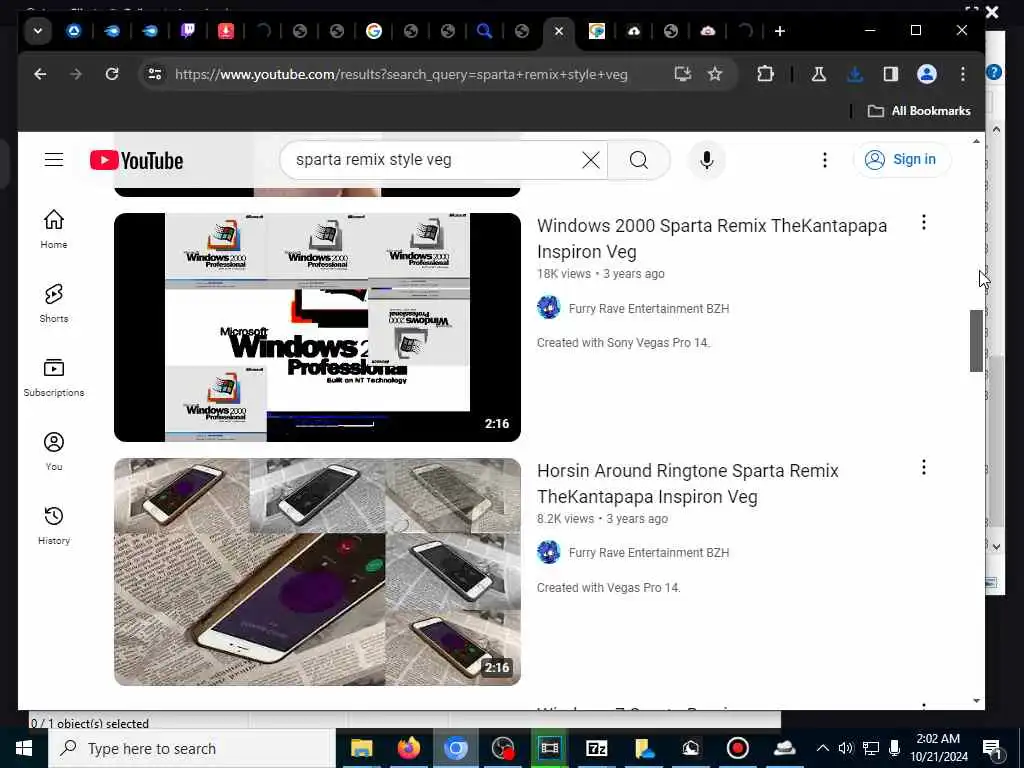This screenshot has width=1024, height=768.
Task: Click 'Created with Sony Vegas Pro 14.' description
Action: 623,343
